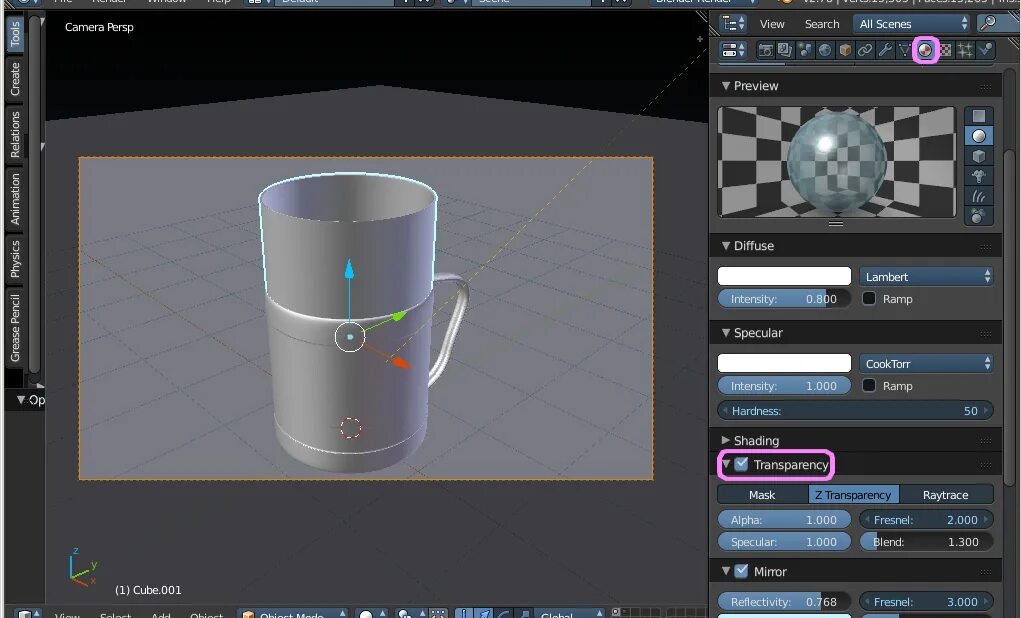Switch to the Tools tab
The image size is (1021, 618).
15,34
